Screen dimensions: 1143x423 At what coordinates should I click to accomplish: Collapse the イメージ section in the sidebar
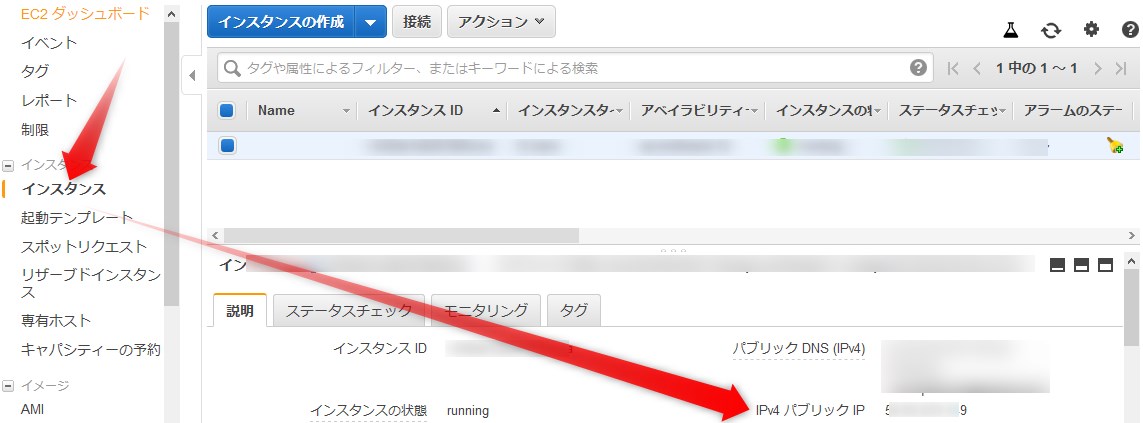(8, 385)
